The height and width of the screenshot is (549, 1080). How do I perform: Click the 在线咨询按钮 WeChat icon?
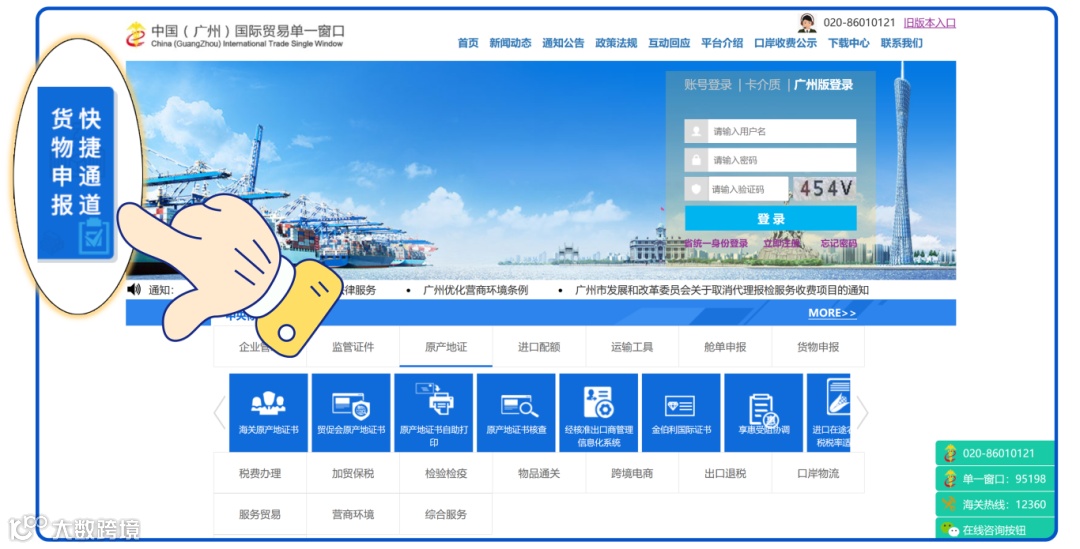[x=950, y=529]
